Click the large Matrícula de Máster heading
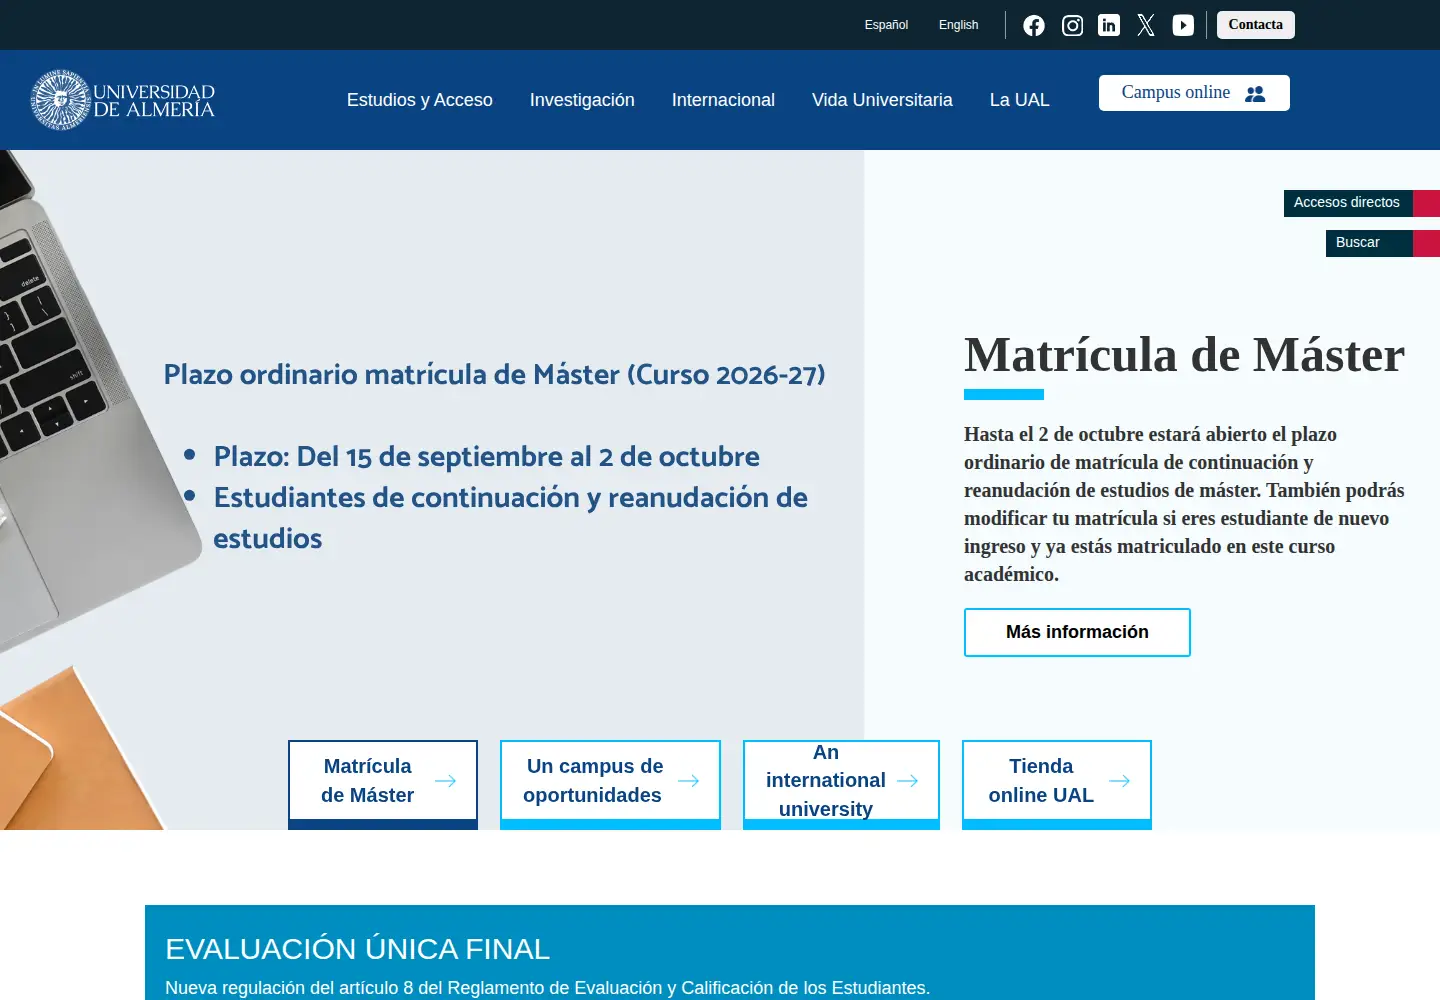The height and width of the screenshot is (1000, 1440). 1184,355
